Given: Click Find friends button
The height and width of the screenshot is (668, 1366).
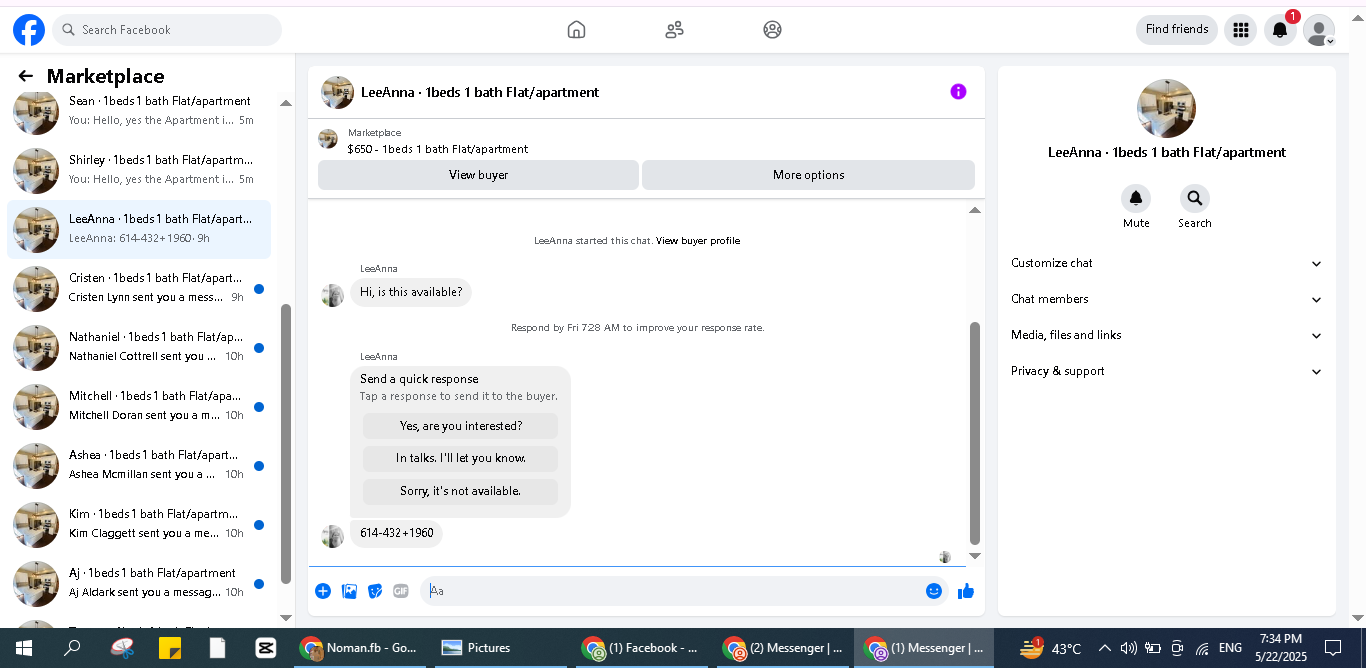Looking at the screenshot, I should tap(1177, 30).
